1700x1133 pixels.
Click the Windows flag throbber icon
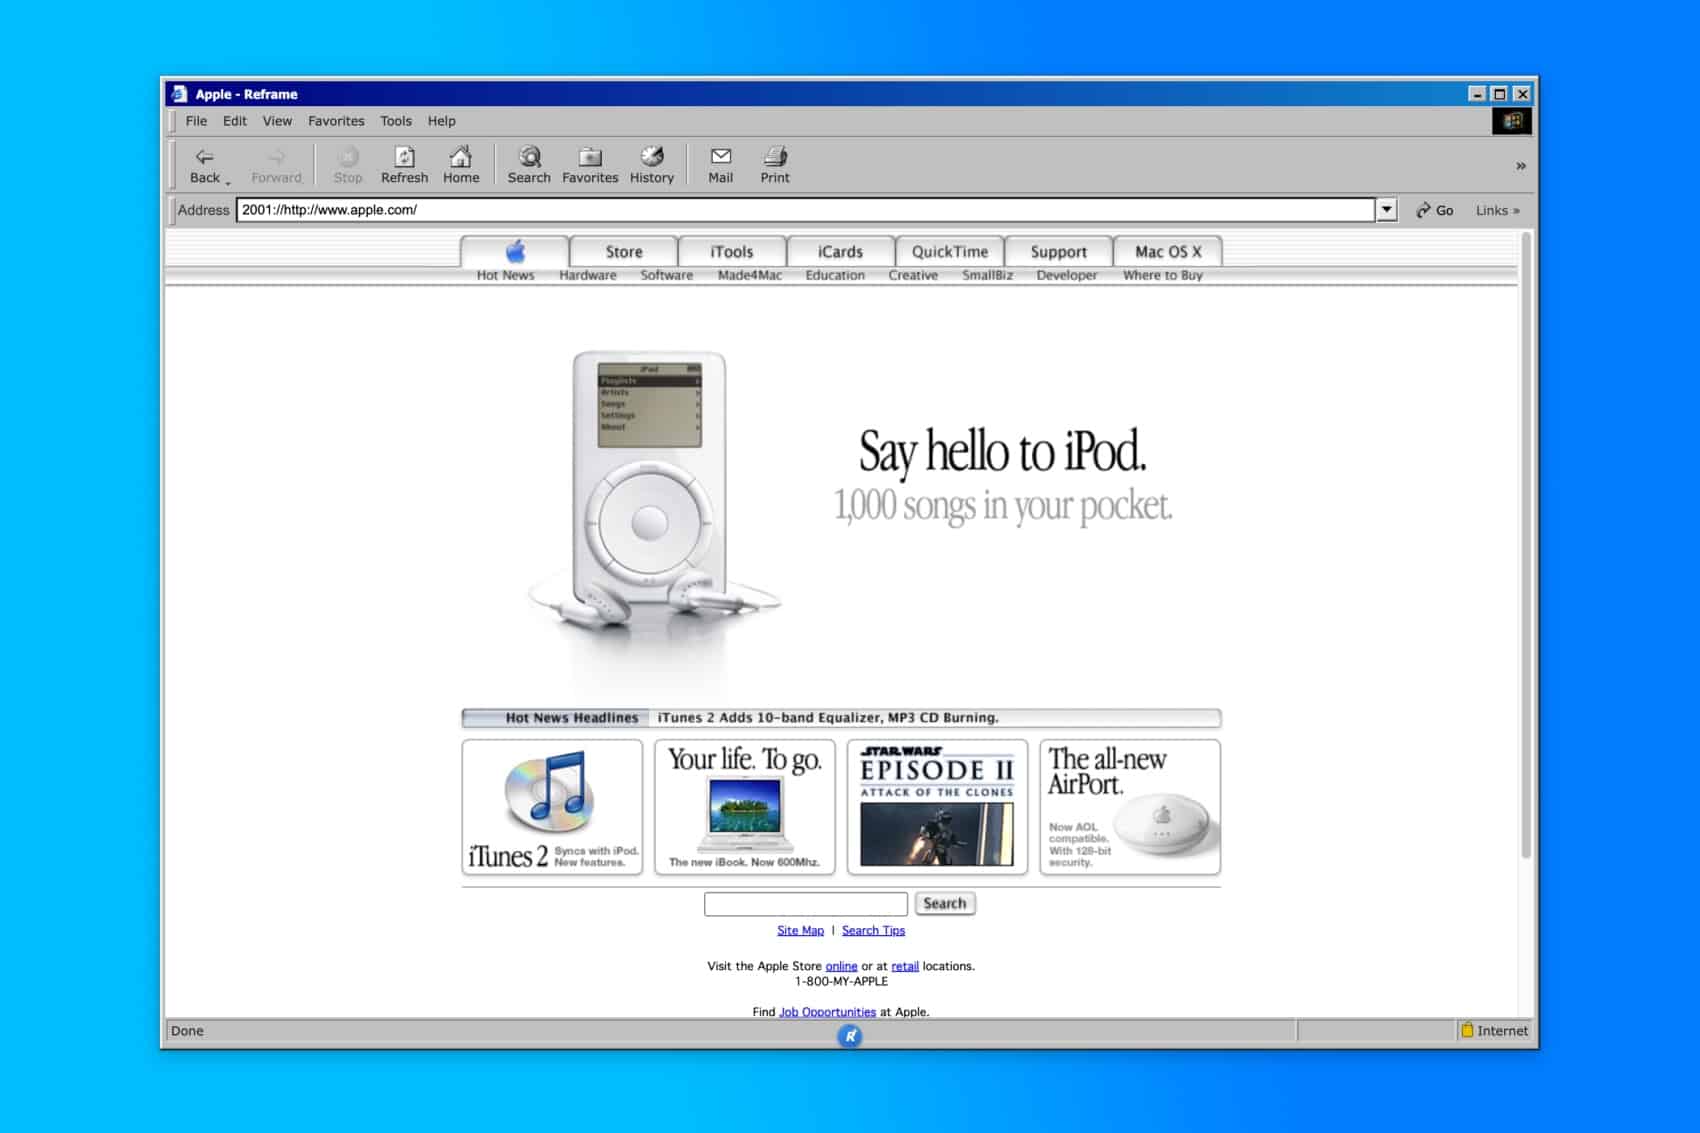click(x=1512, y=121)
